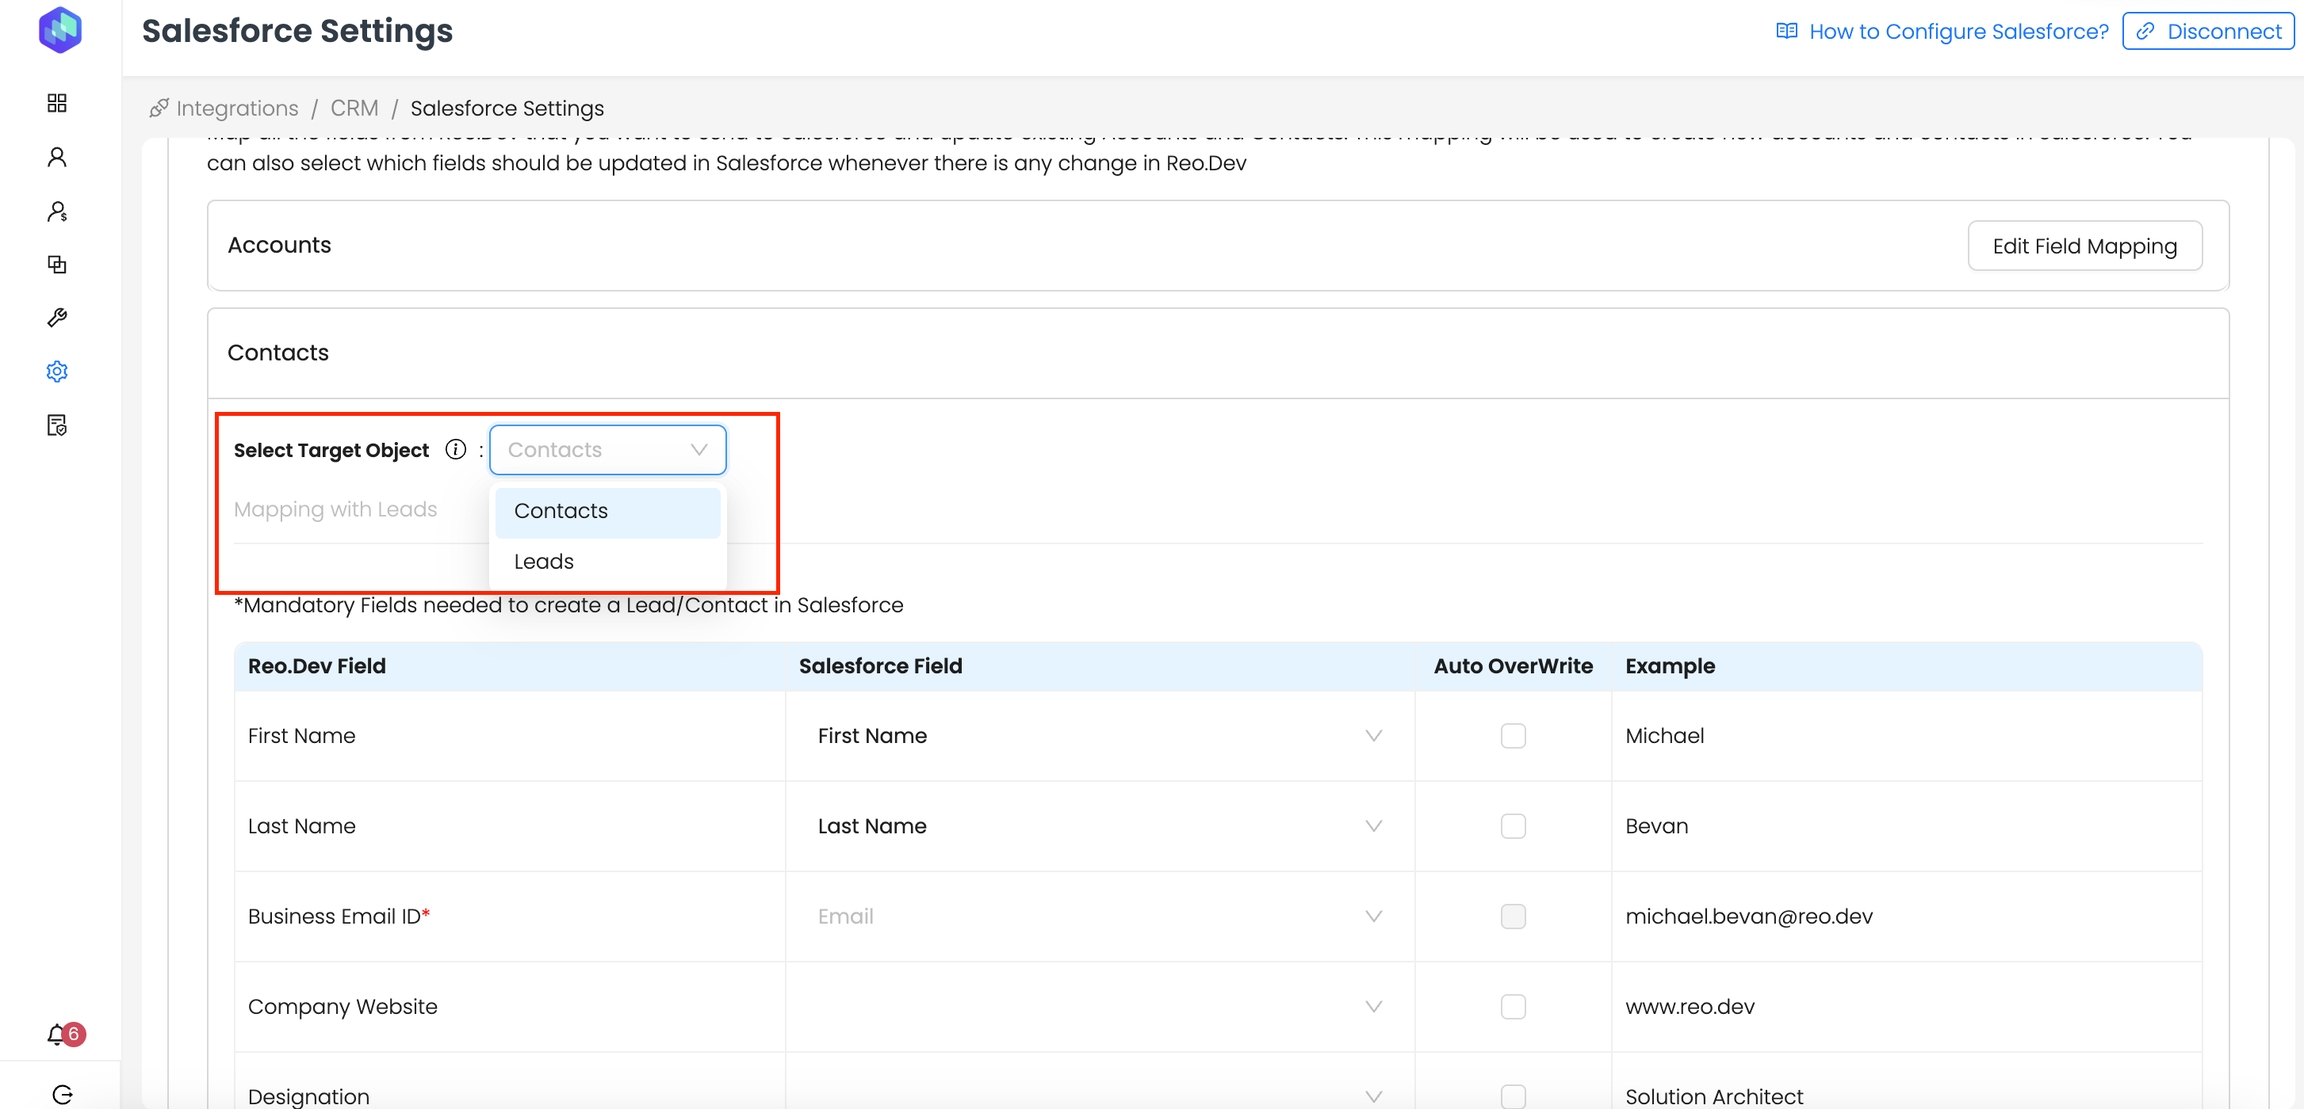Open the settings gear sidebar icon

57,372
